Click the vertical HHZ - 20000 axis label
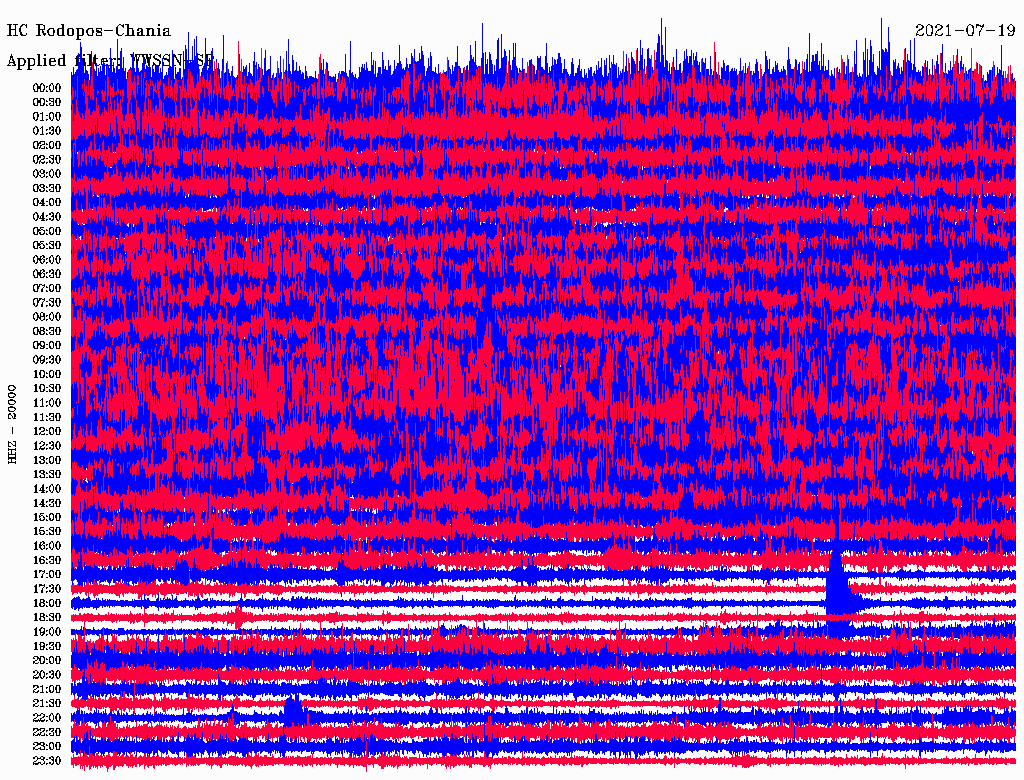This screenshot has height=780, width=1024. (x=13, y=423)
